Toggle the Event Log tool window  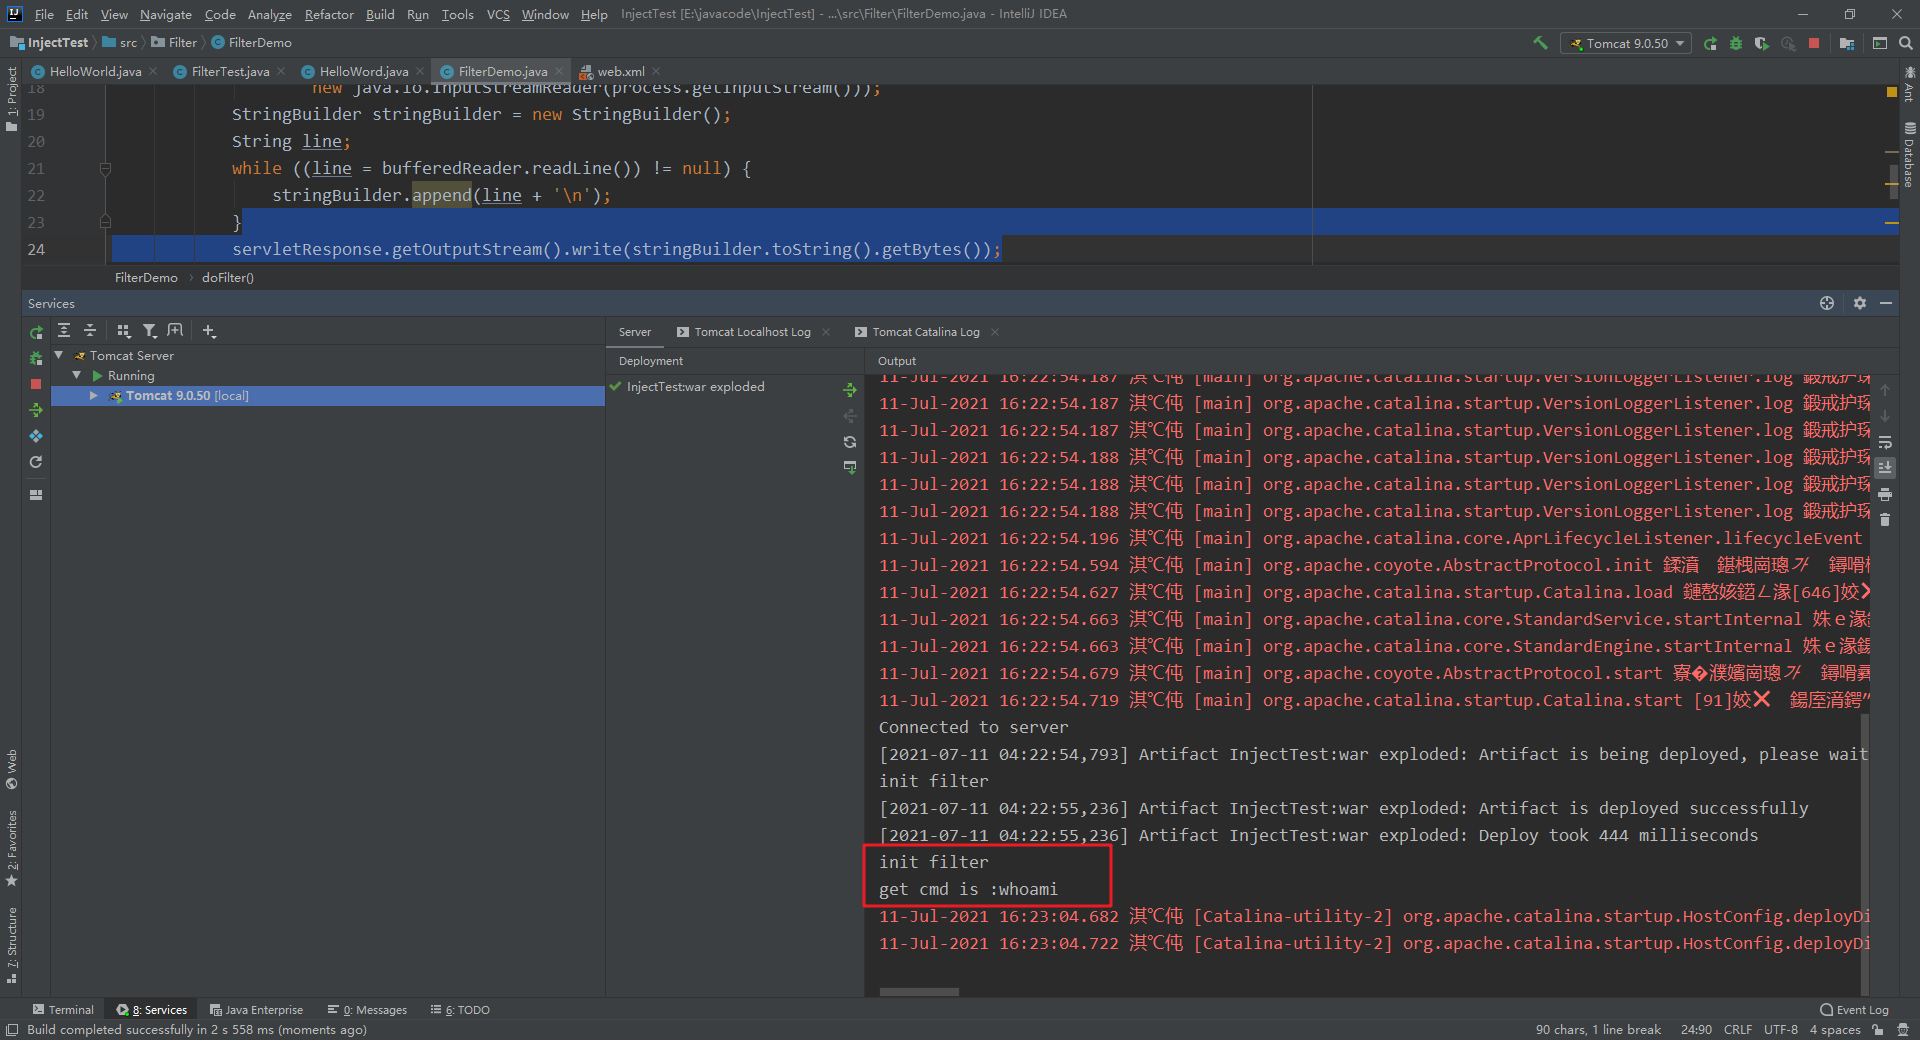pyautogui.click(x=1855, y=1010)
